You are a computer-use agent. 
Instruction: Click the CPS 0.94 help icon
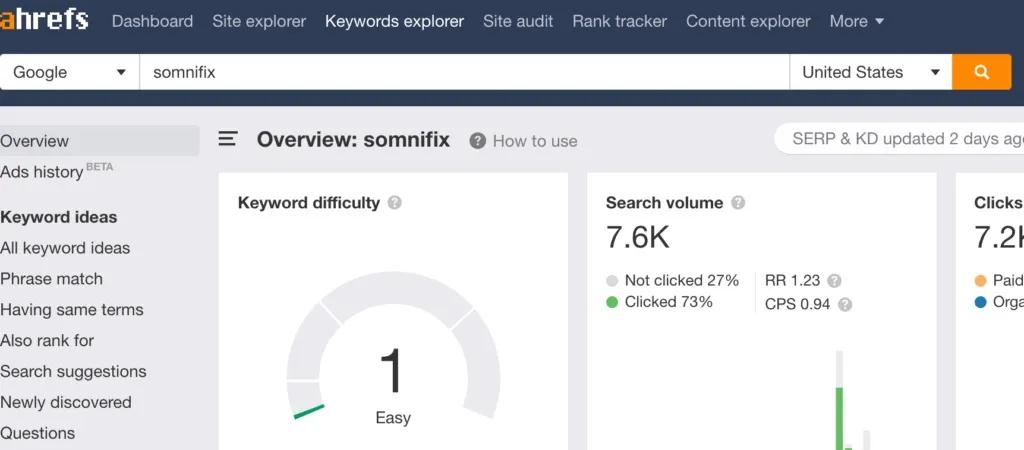(x=845, y=304)
